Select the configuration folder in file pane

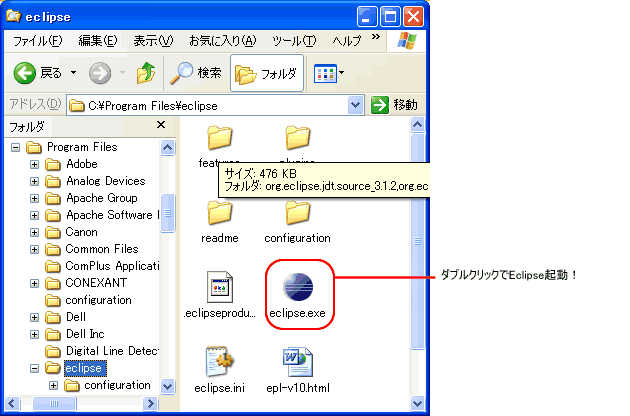(x=297, y=212)
